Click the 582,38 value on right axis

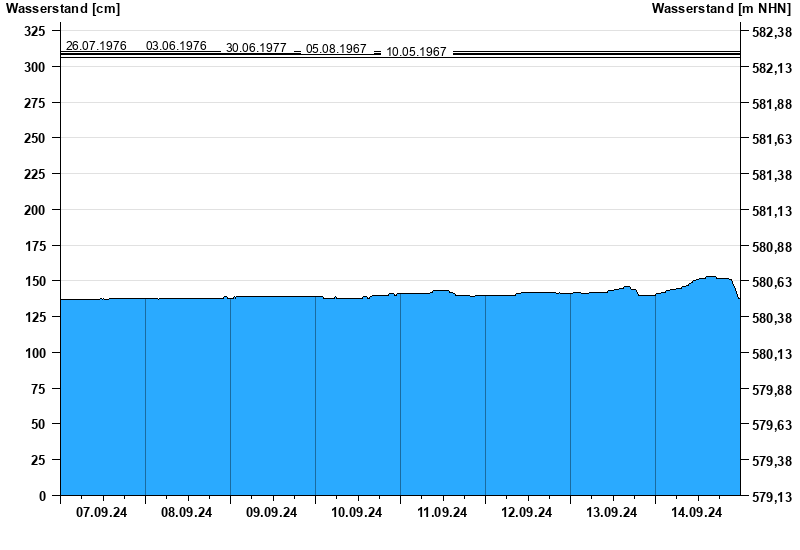click(771, 32)
